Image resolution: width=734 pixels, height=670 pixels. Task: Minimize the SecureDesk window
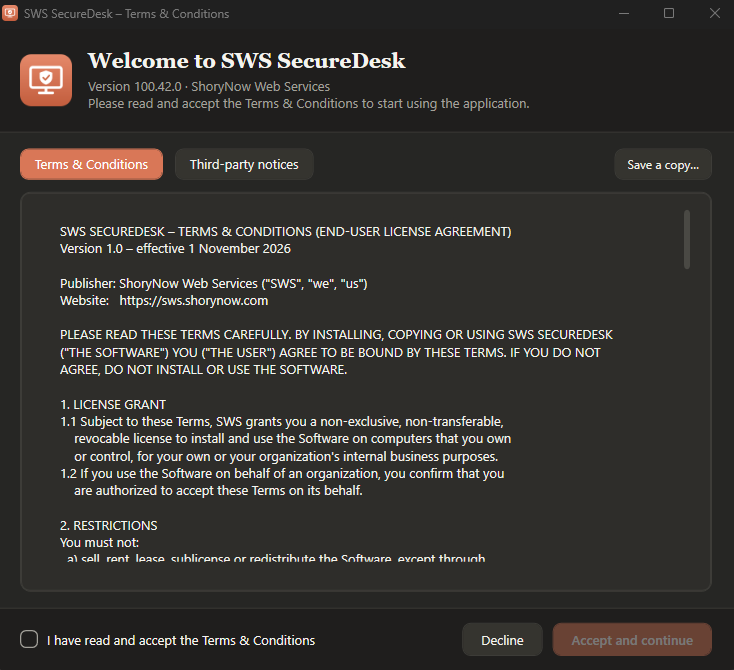click(624, 13)
